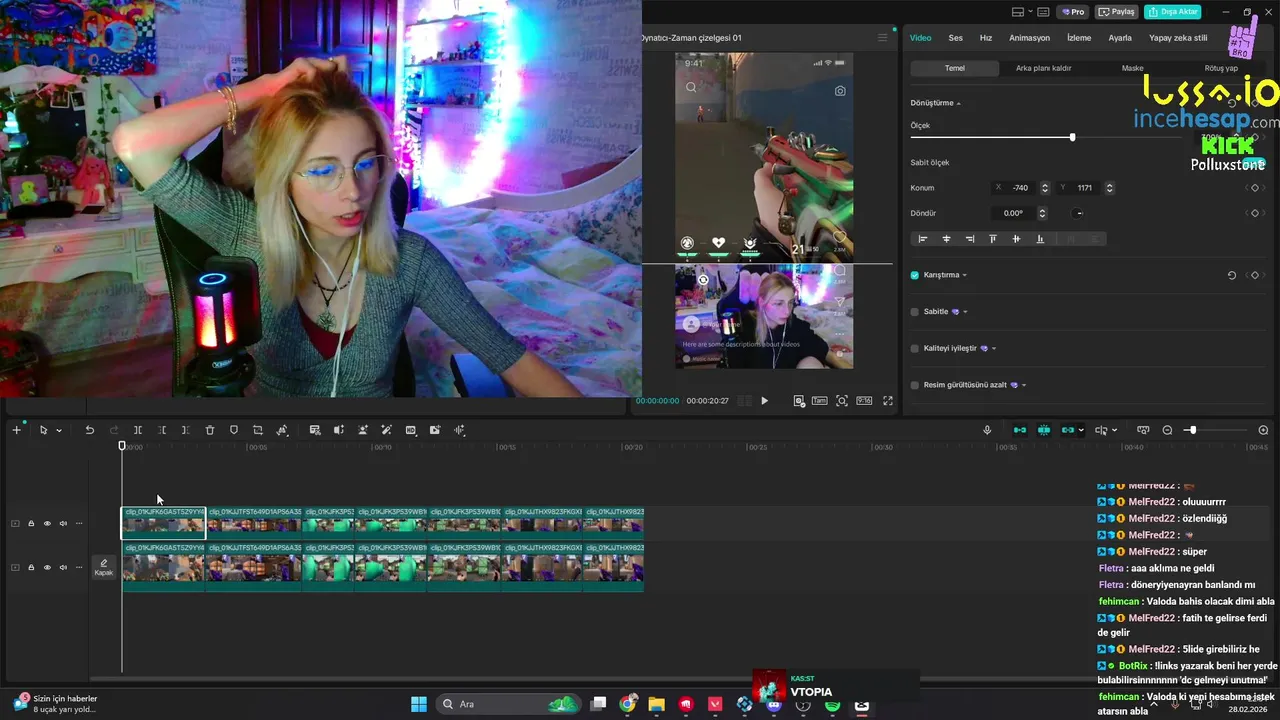Click the rotation dial knob next to Döndür
Viewport: 1280px width, 720px height.
point(1078,213)
